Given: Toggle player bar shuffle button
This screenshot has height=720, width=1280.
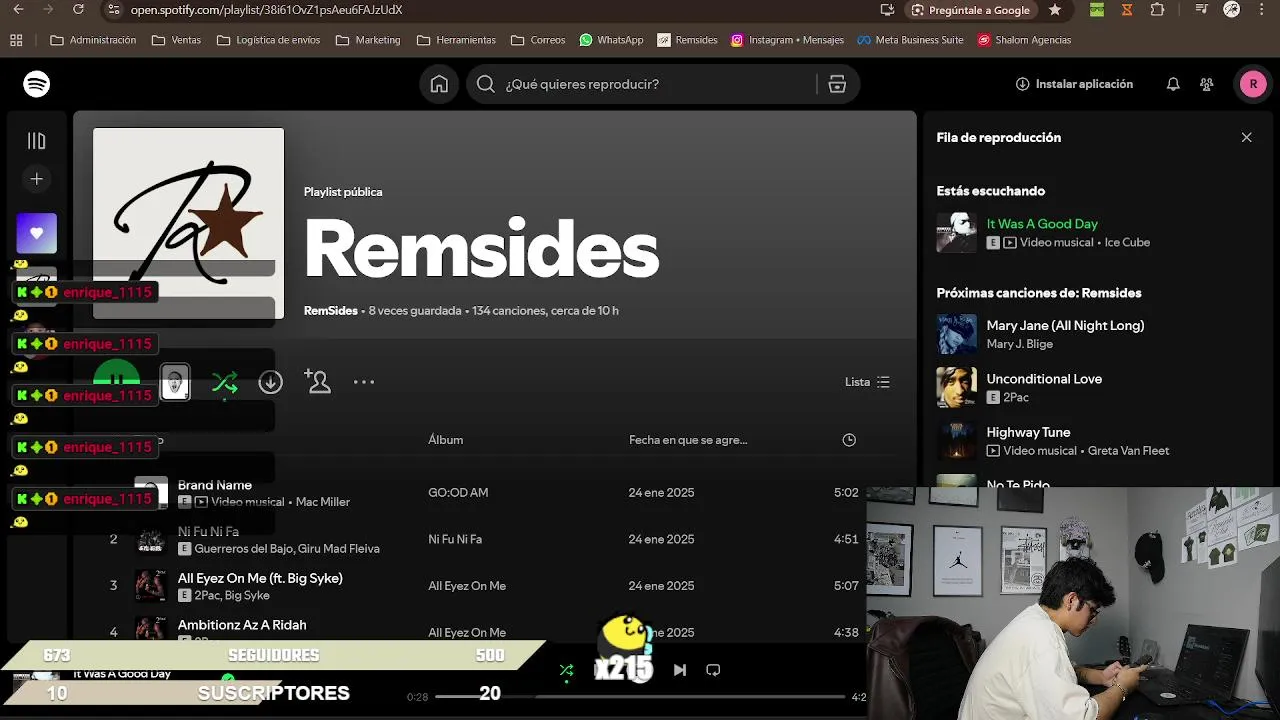Looking at the screenshot, I should click(566, 670).
